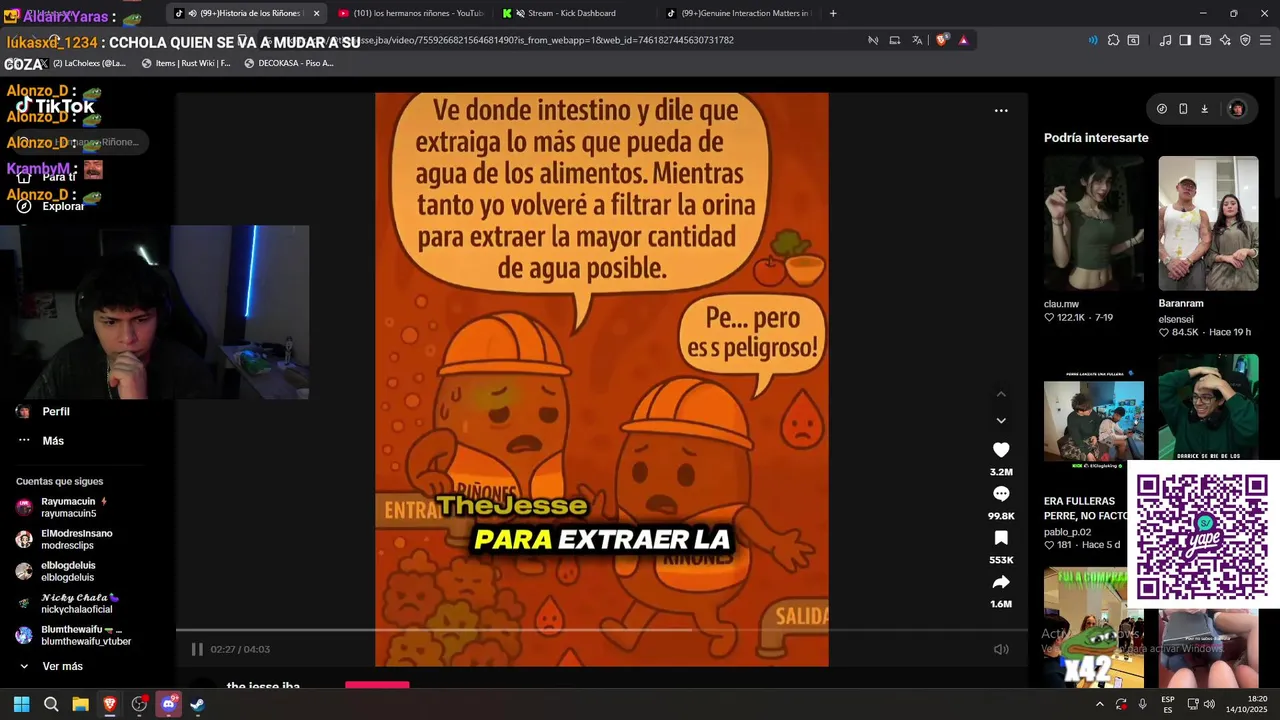
Task: Open Nicky Chala followed account
Action: coord(75,603)
